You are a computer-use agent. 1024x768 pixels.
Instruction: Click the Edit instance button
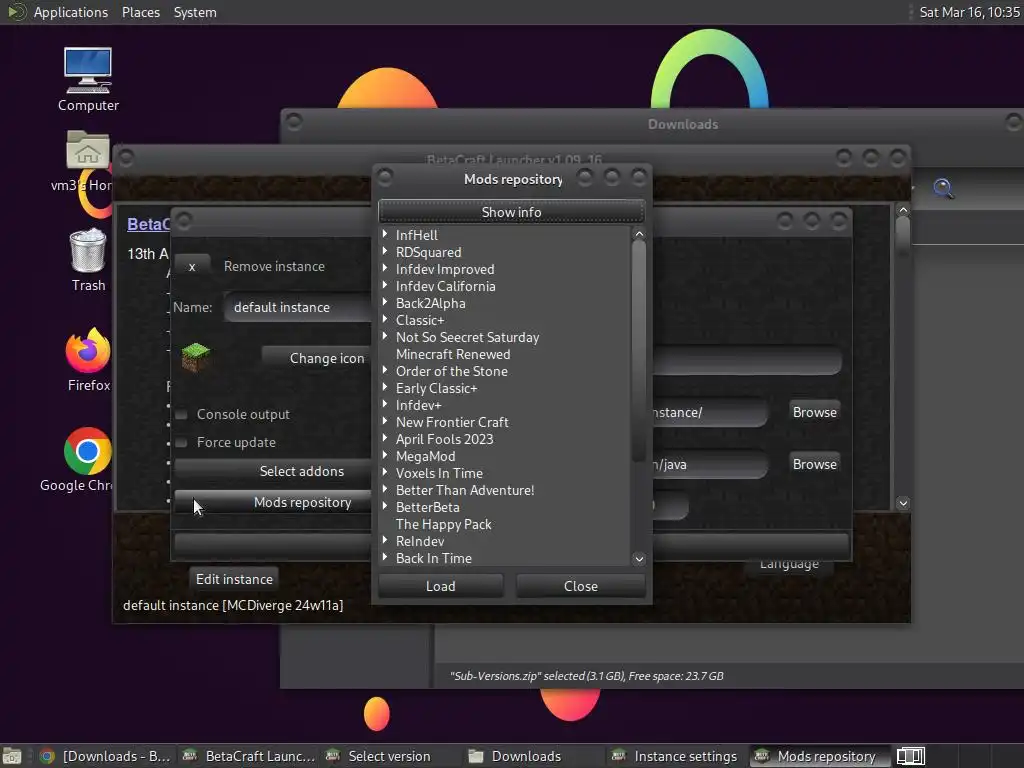(234, 579)
